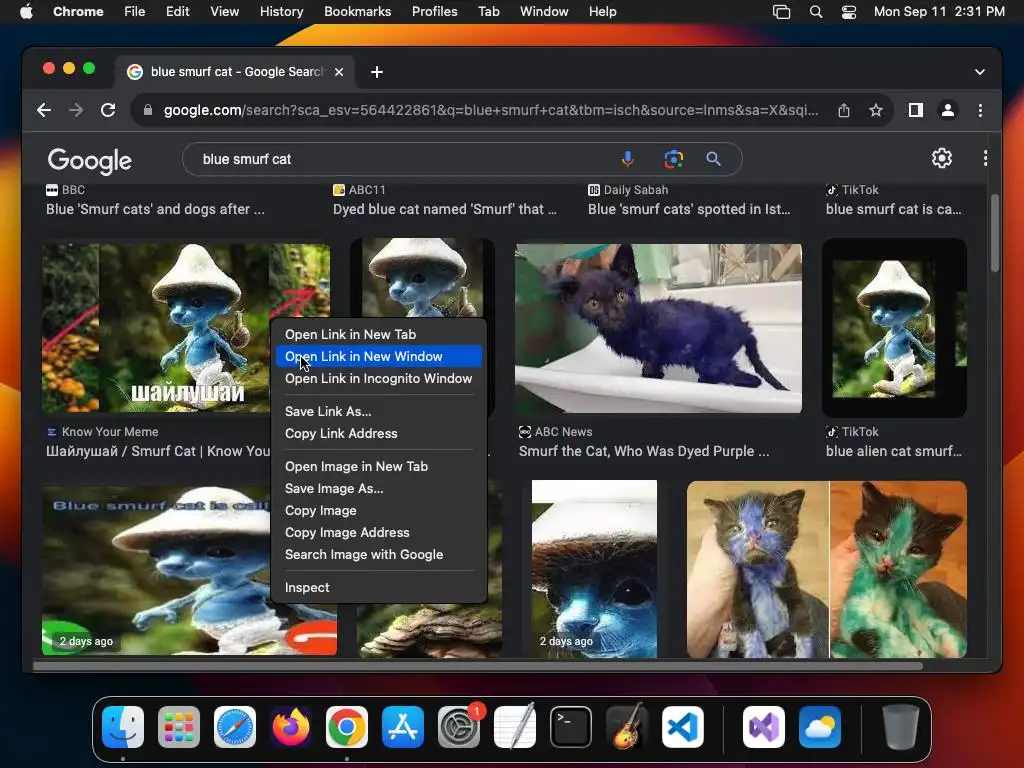Image resolution: width=1024 pixels, height=768 pixels.
Task: Choose Copy Image Address
Action: [x=379, y=533]
